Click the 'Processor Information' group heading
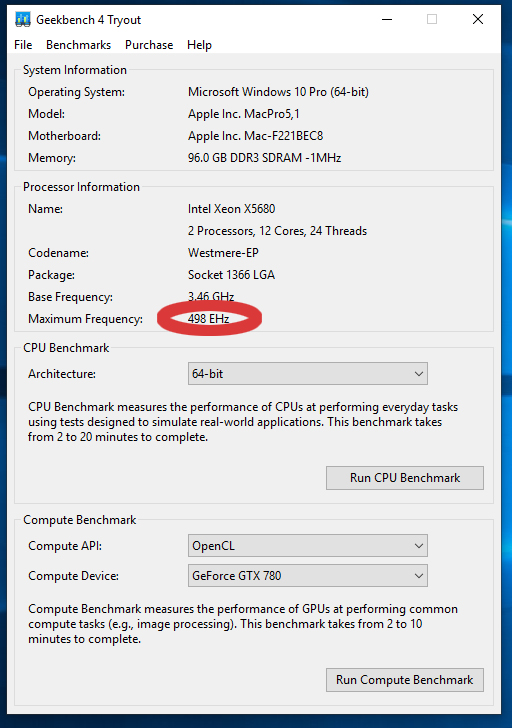512x728 pixels. click(81, 187)
